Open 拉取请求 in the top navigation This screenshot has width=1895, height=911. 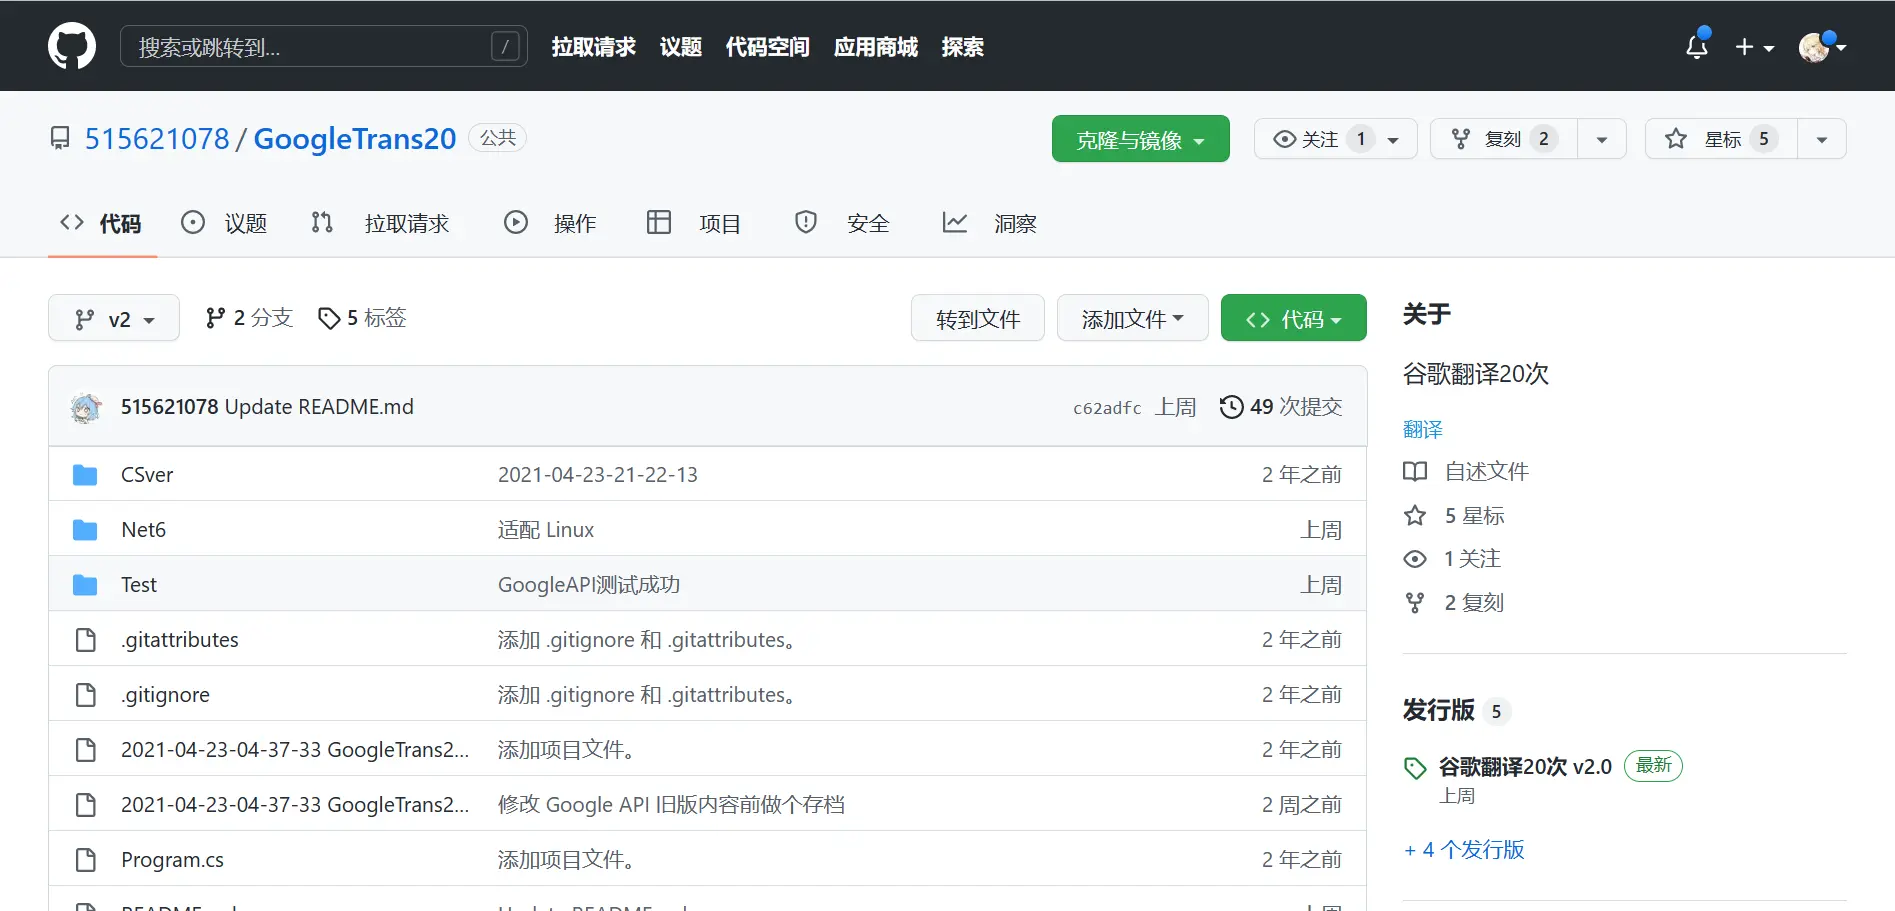pyautogui.click(x=594, y=47)
